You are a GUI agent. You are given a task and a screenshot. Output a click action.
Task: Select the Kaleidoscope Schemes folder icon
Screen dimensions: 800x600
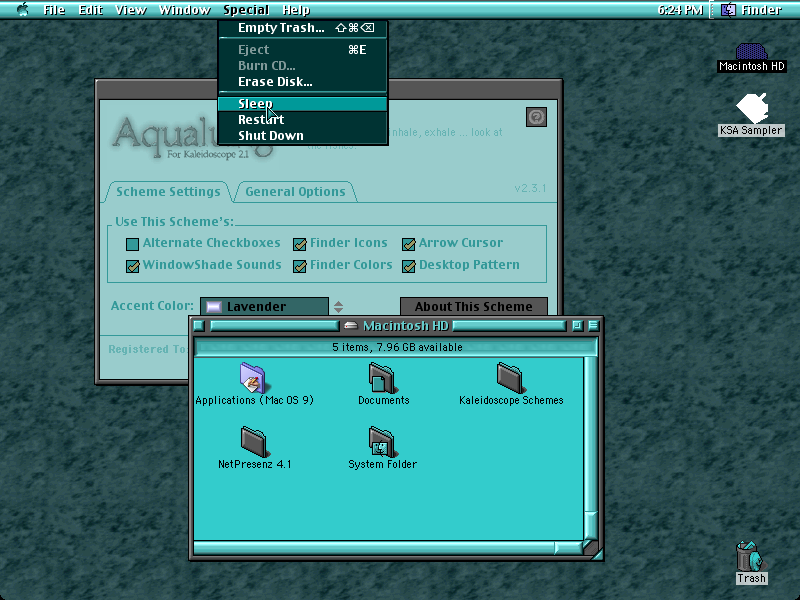(x=510, y=377)
